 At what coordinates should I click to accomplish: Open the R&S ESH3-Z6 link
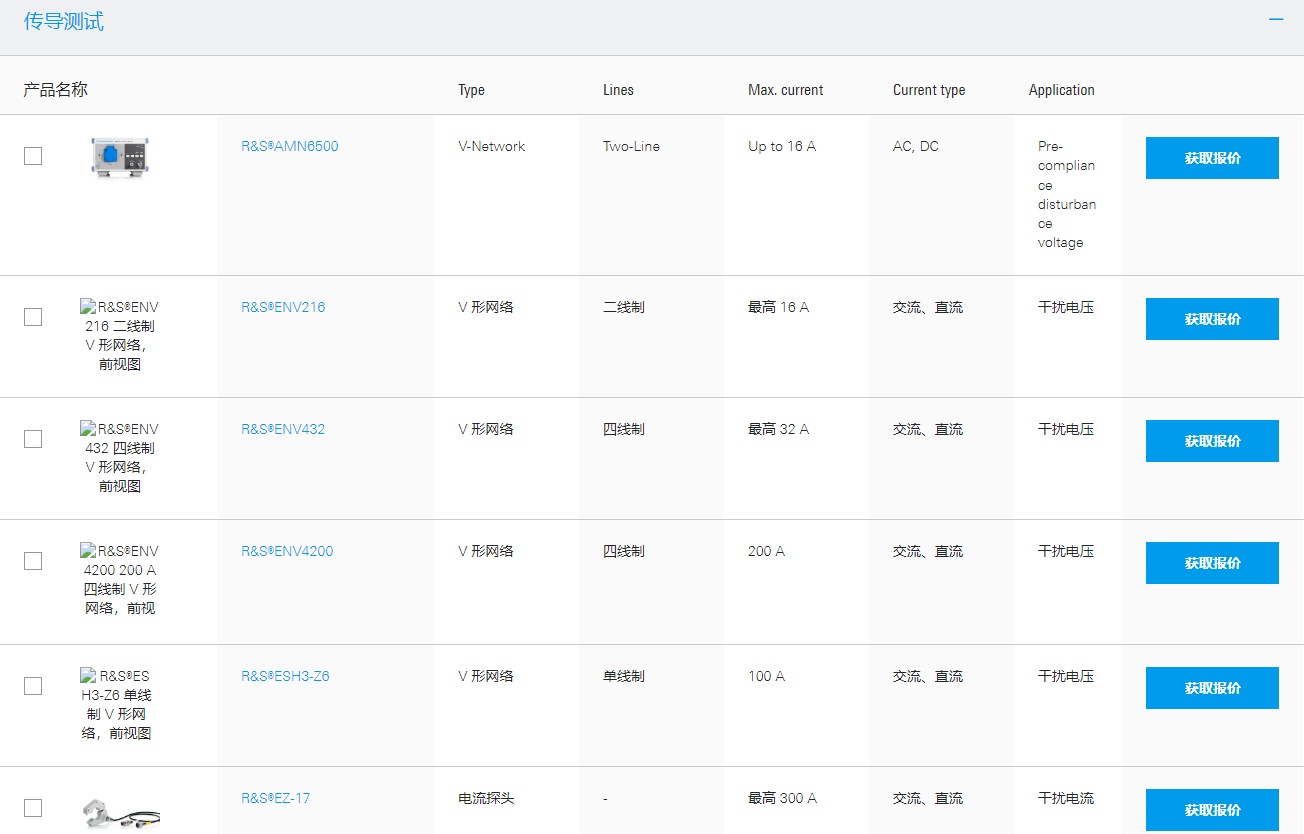pyautogui.click(x=285, y=676)
